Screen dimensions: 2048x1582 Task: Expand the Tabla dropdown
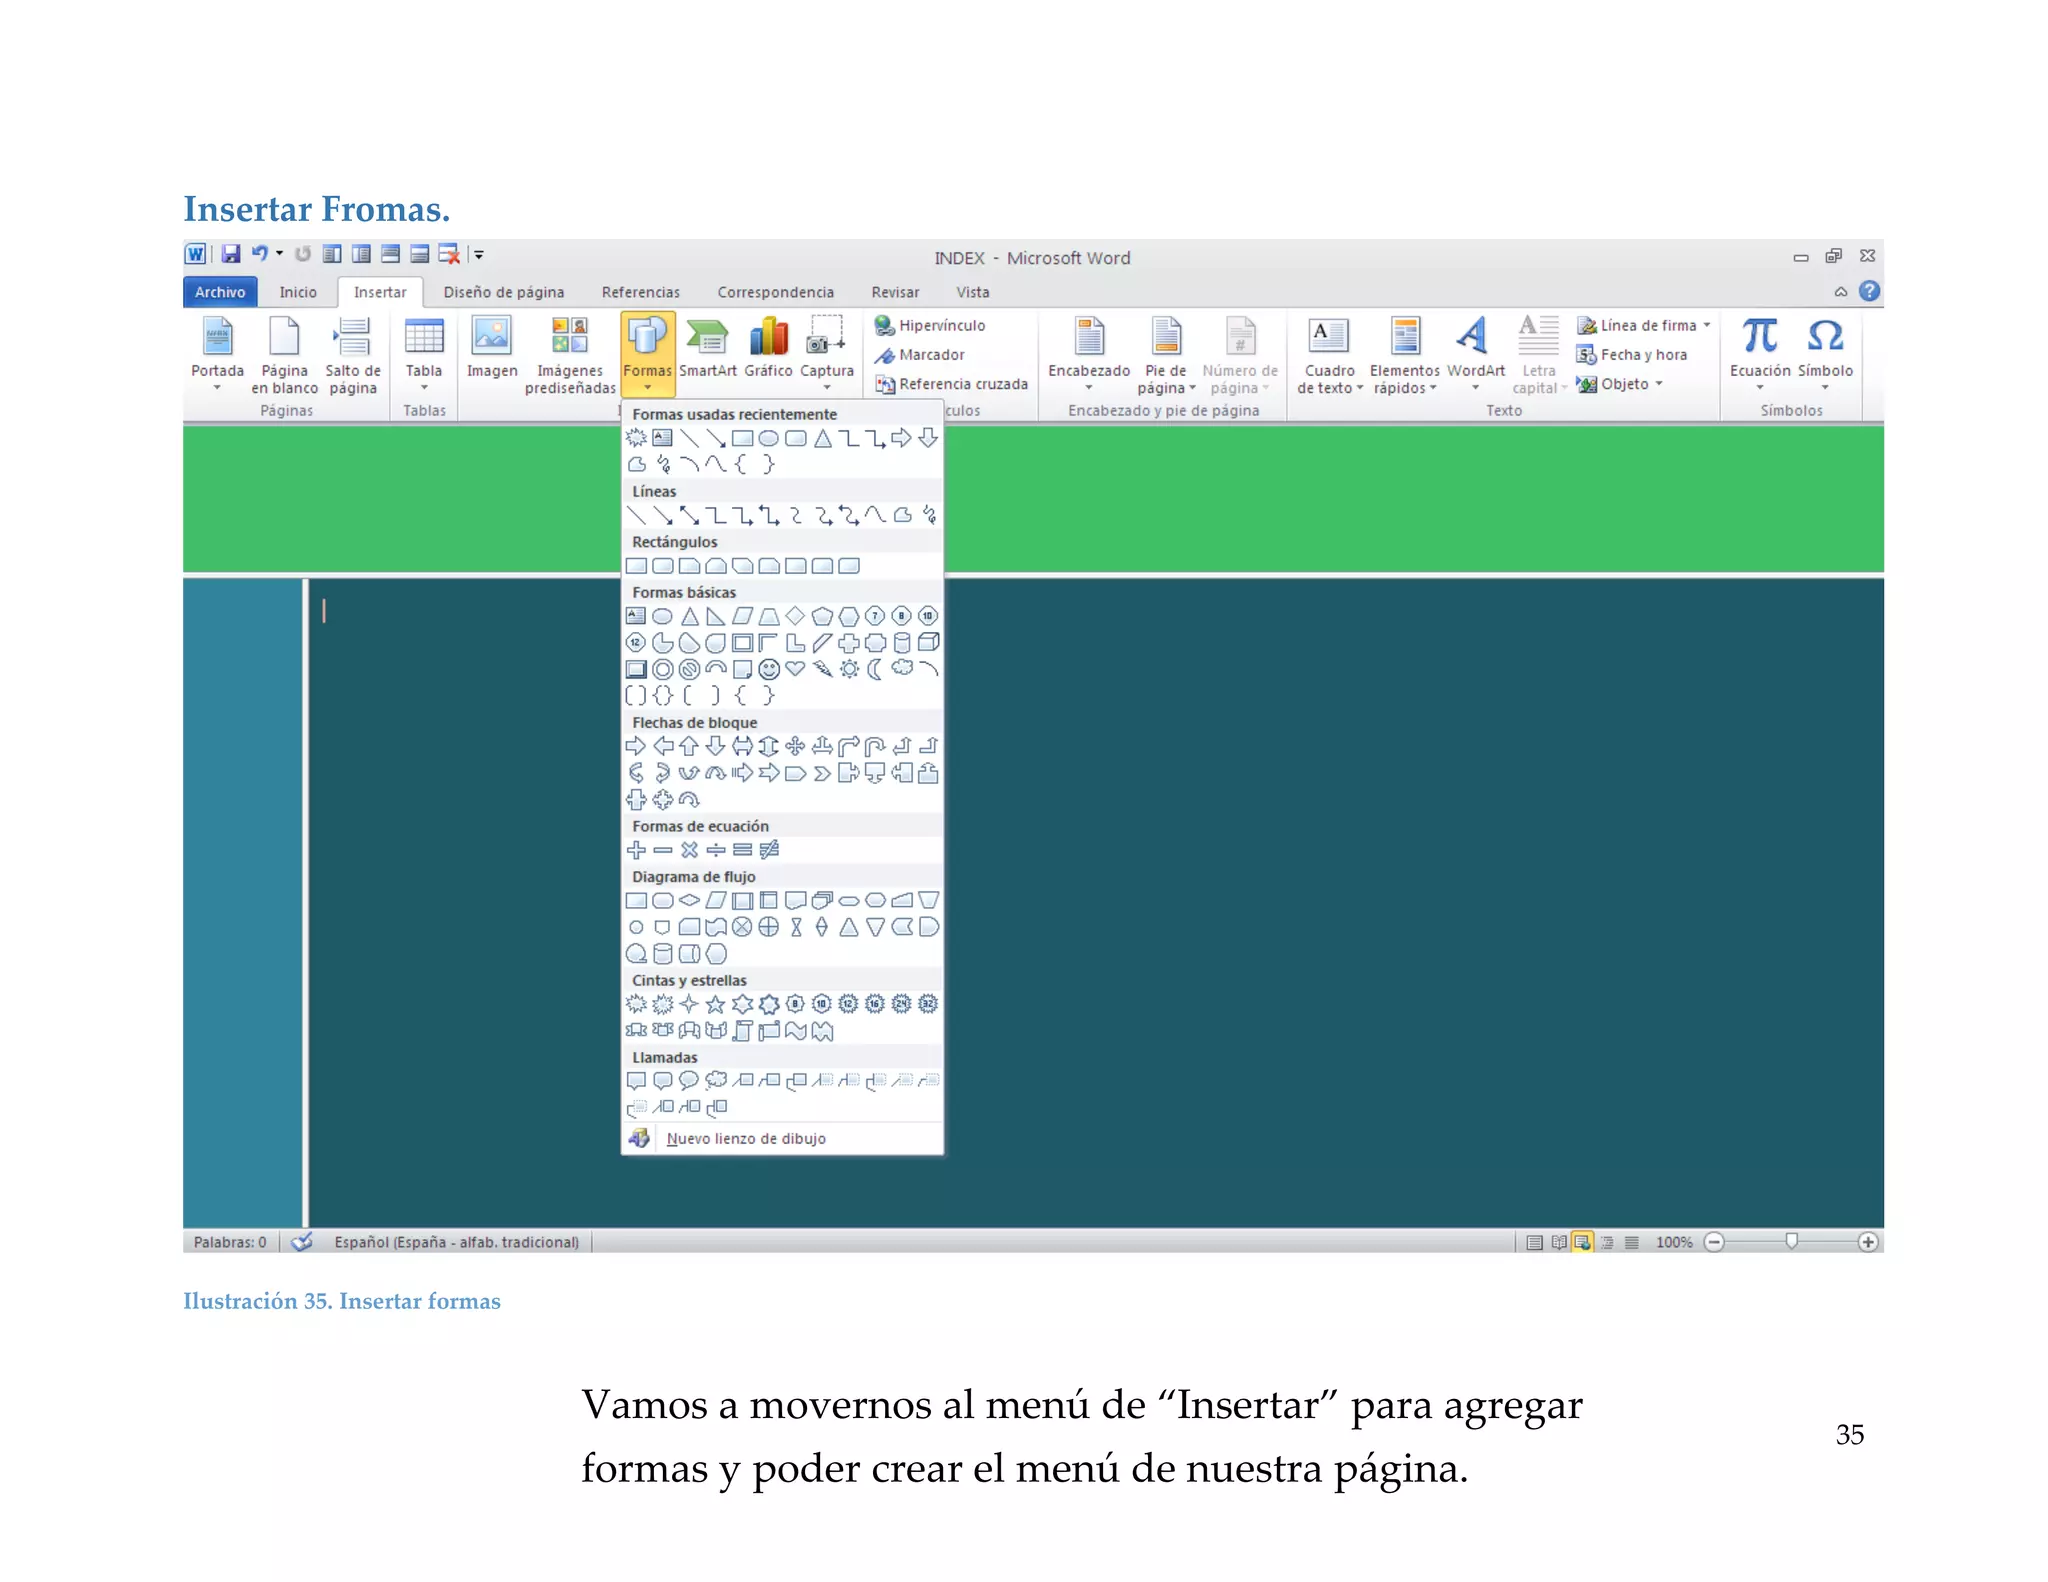tap(424, 388)
